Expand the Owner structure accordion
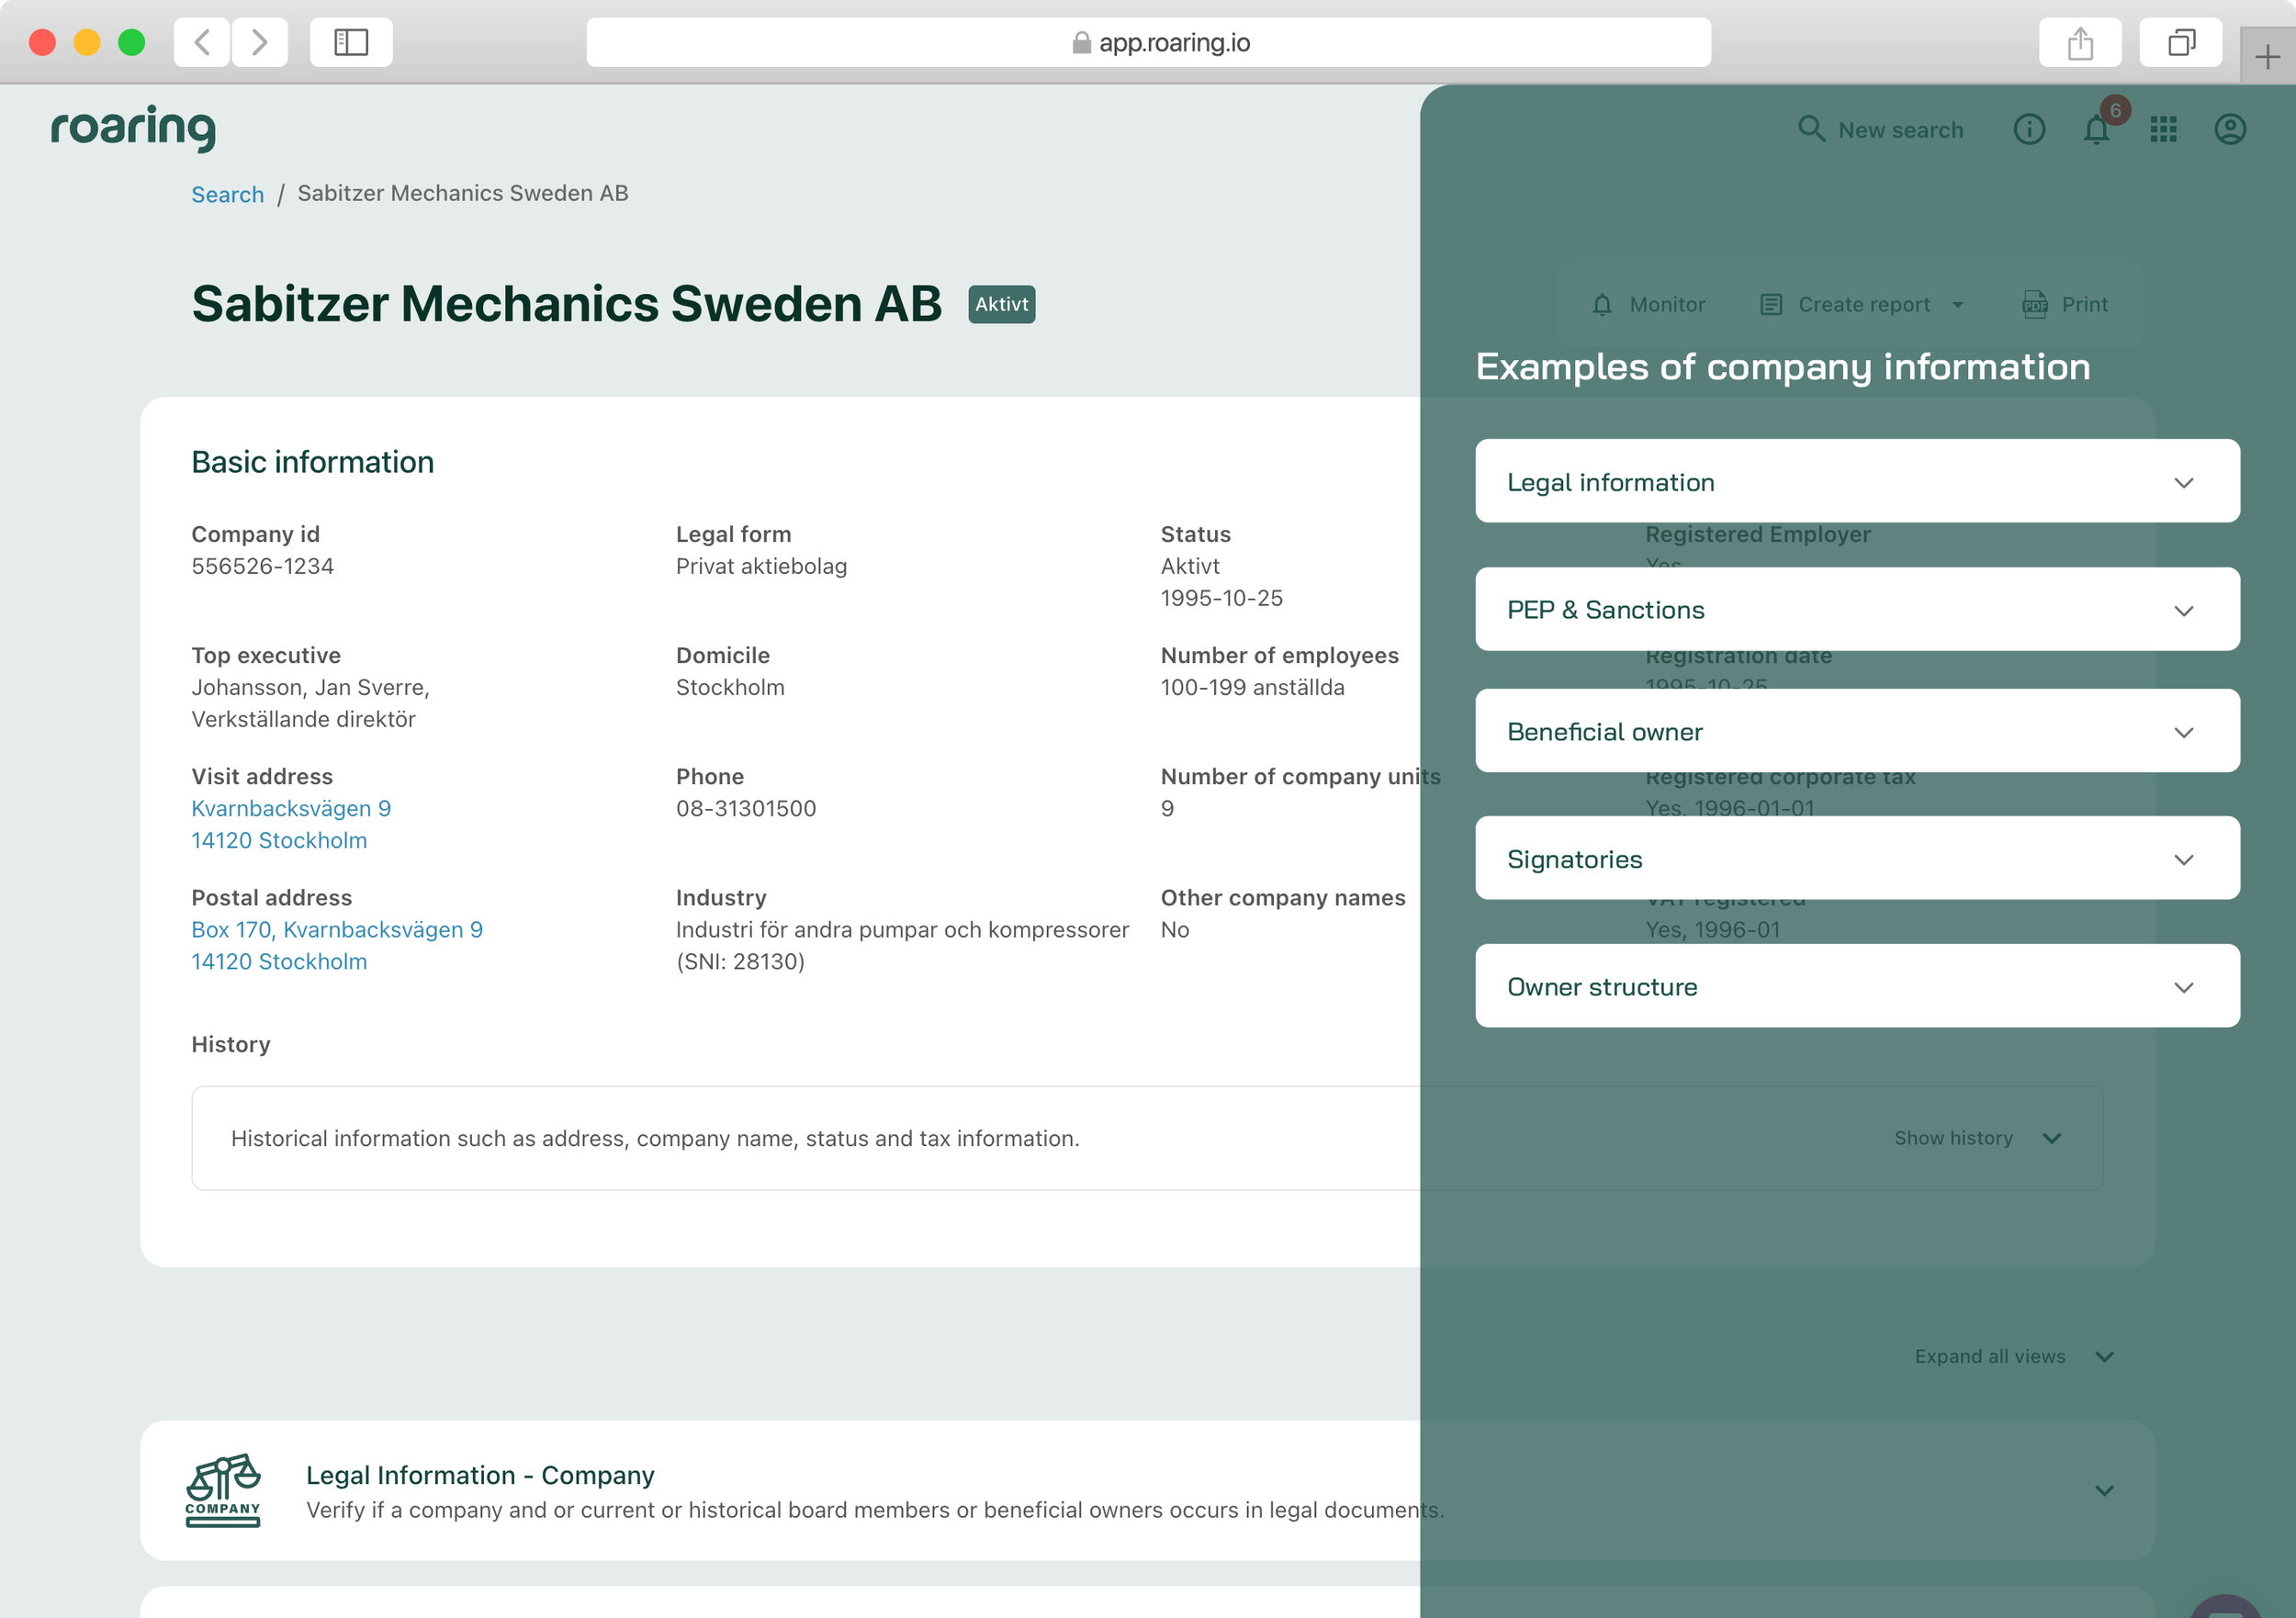The image size is (2296, 1618). (1857, 986)
